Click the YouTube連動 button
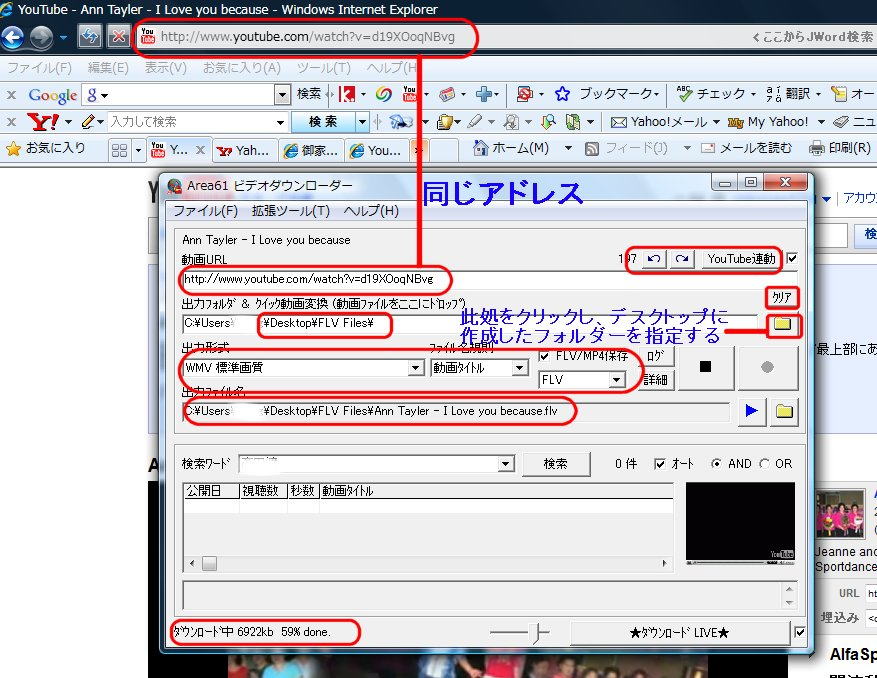The height and width of the screenshot is (678, 877). (741, 259)
